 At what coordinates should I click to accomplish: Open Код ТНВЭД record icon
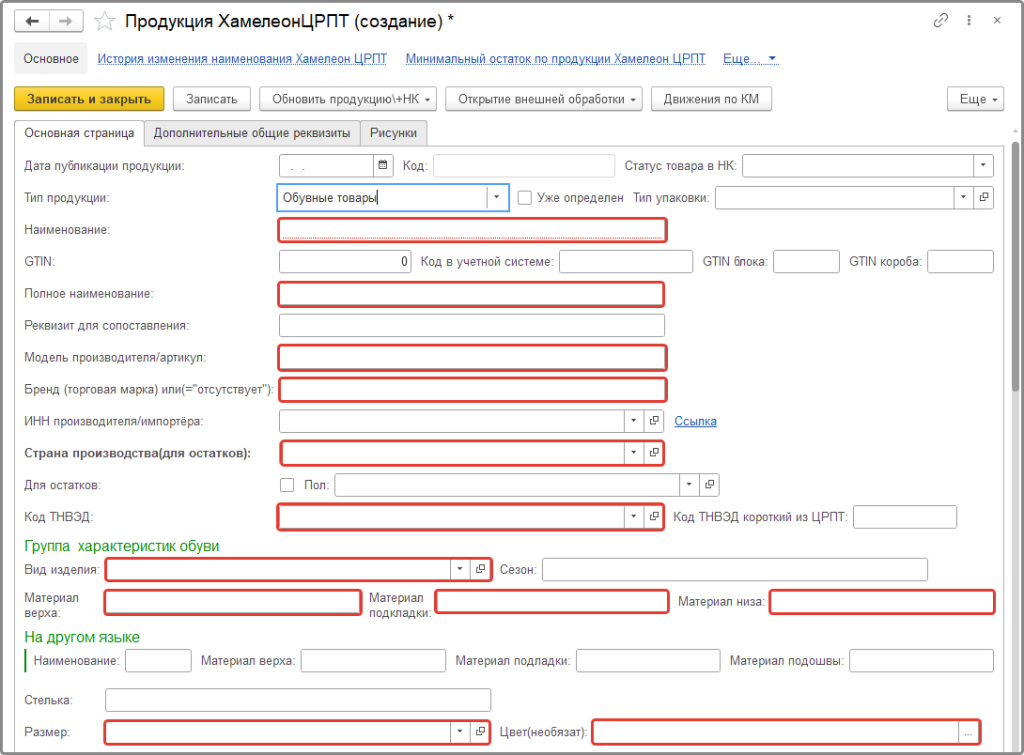click(x=654, y=517)
